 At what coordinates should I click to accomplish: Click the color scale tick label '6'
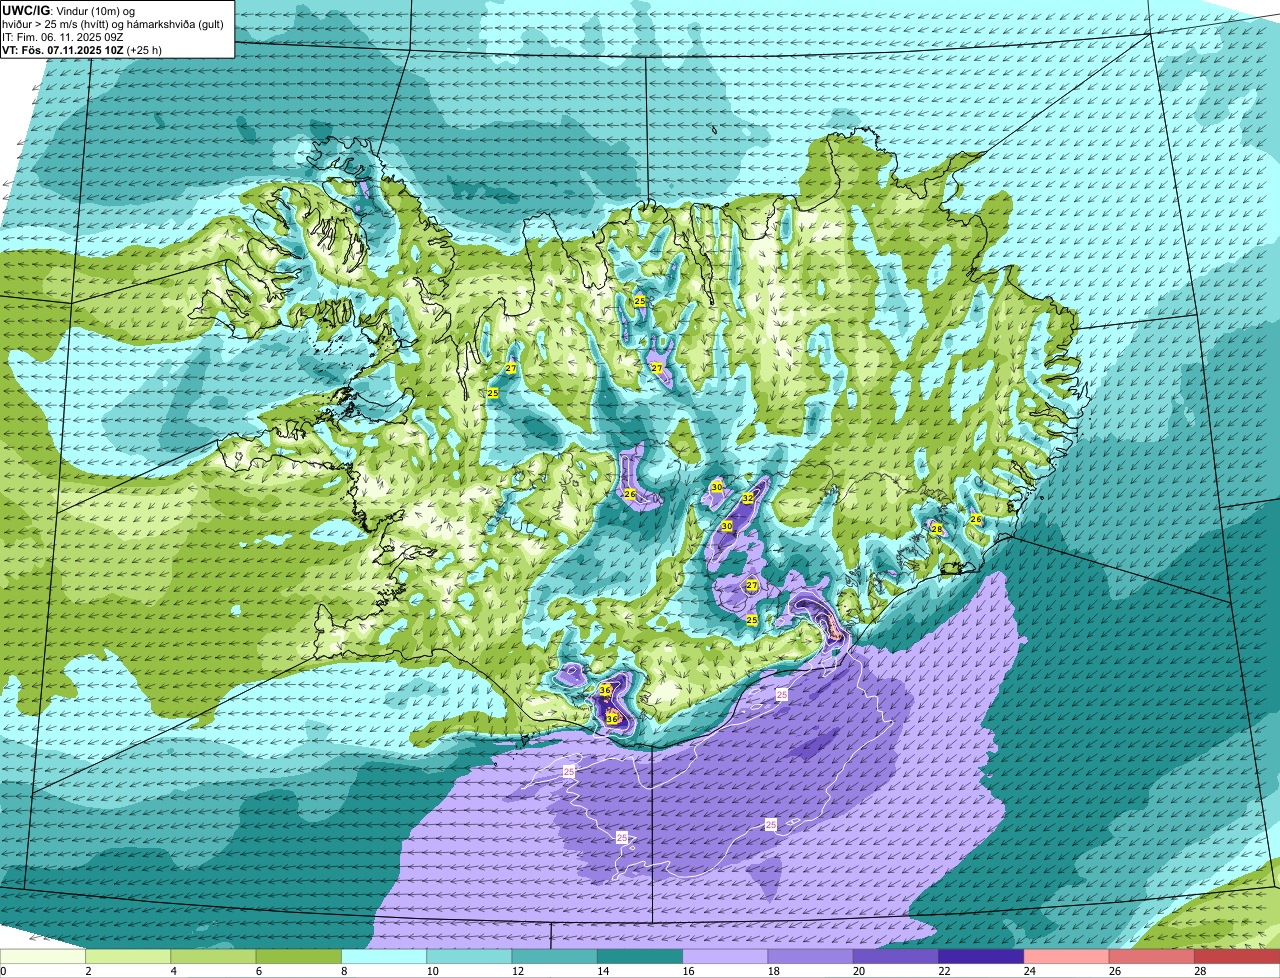pyautogui.click(x=258, y=971)
